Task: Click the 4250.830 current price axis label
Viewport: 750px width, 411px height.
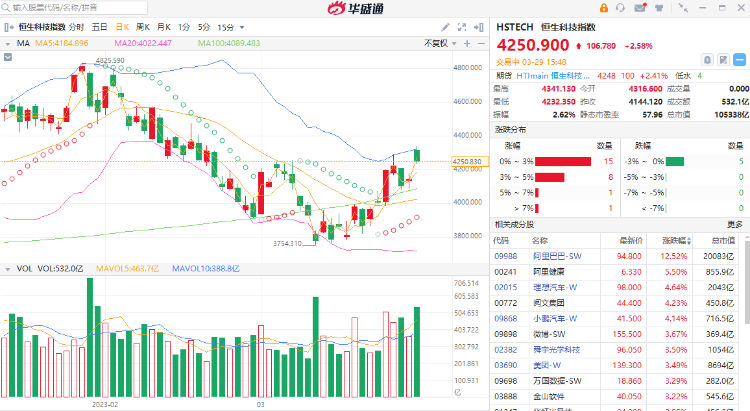Action: (x=470, y=162)
